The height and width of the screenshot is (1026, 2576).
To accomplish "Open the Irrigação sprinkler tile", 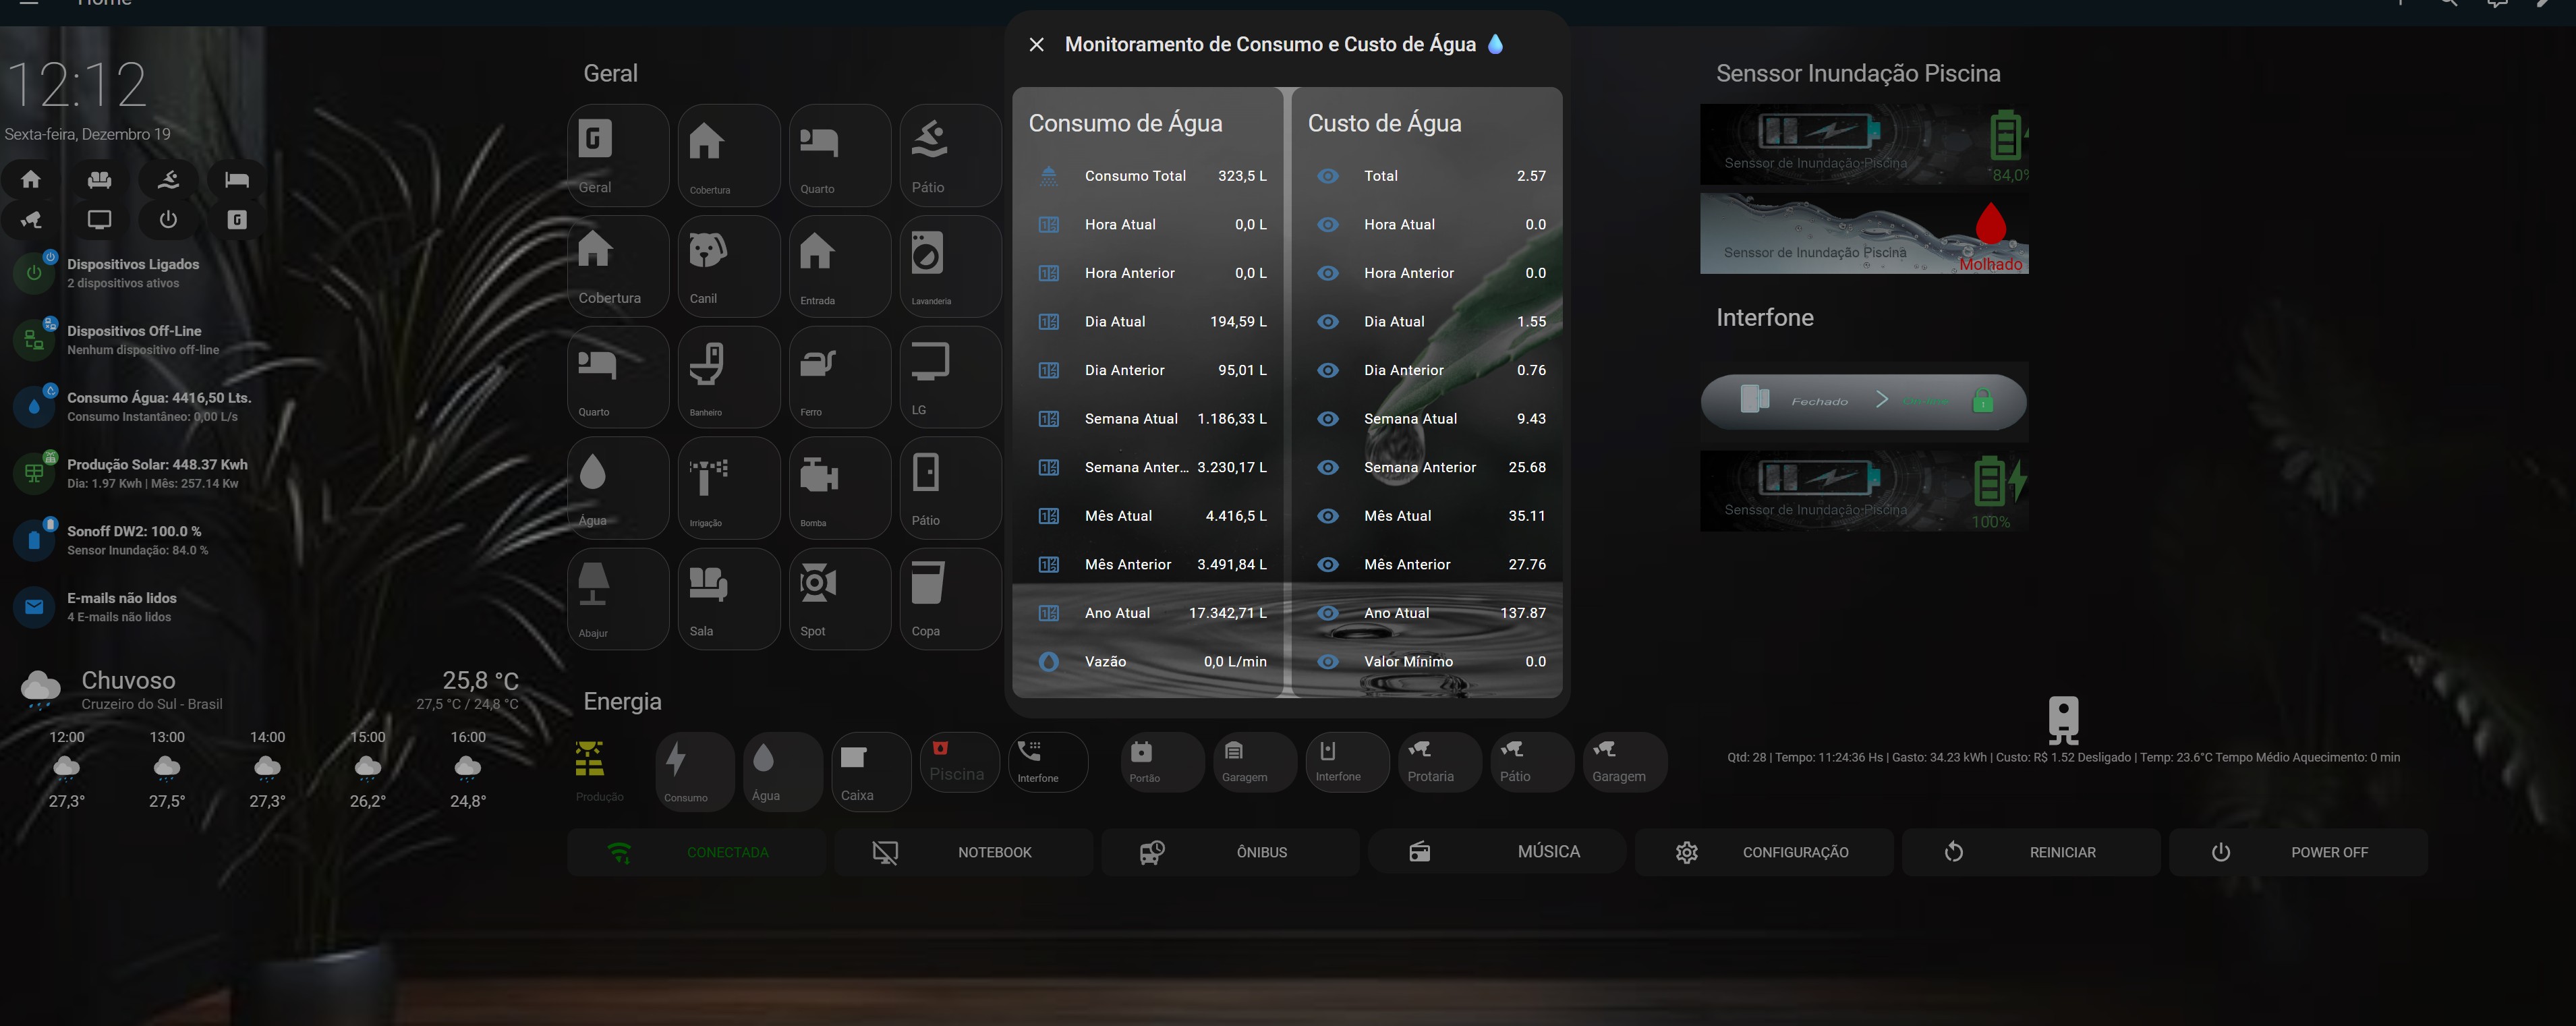I will point(728,488).
